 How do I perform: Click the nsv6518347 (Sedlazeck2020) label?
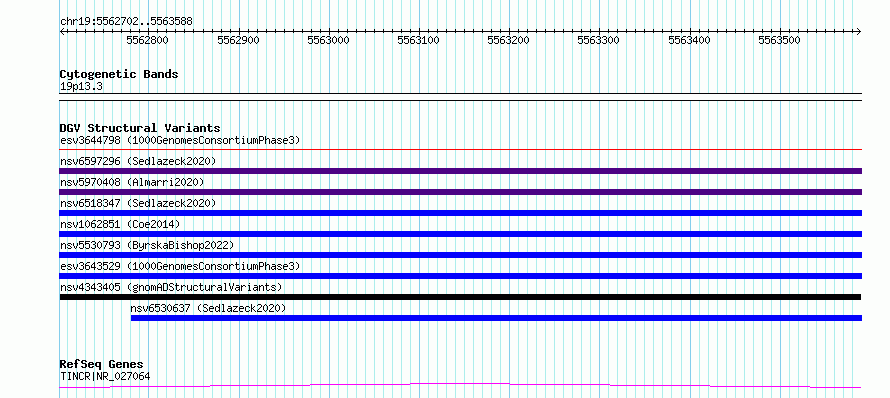point(138,203)
